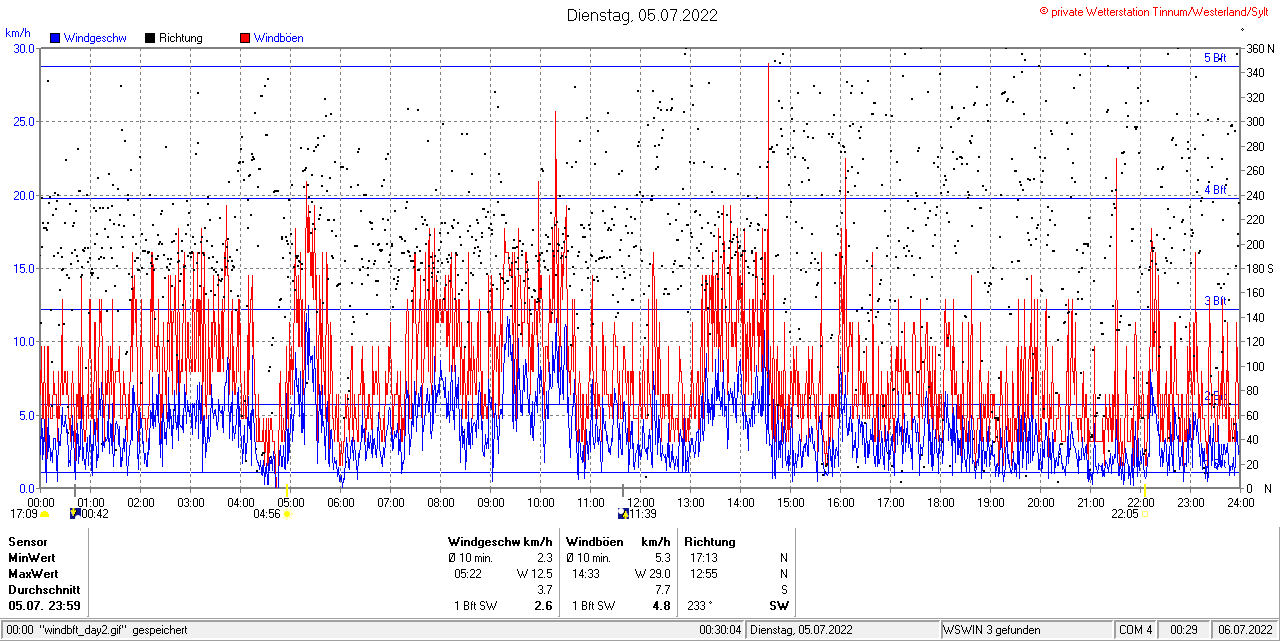Click the 233 ° direction value
This screenshot has height=641, width=1280.
[x=700, y=606]
